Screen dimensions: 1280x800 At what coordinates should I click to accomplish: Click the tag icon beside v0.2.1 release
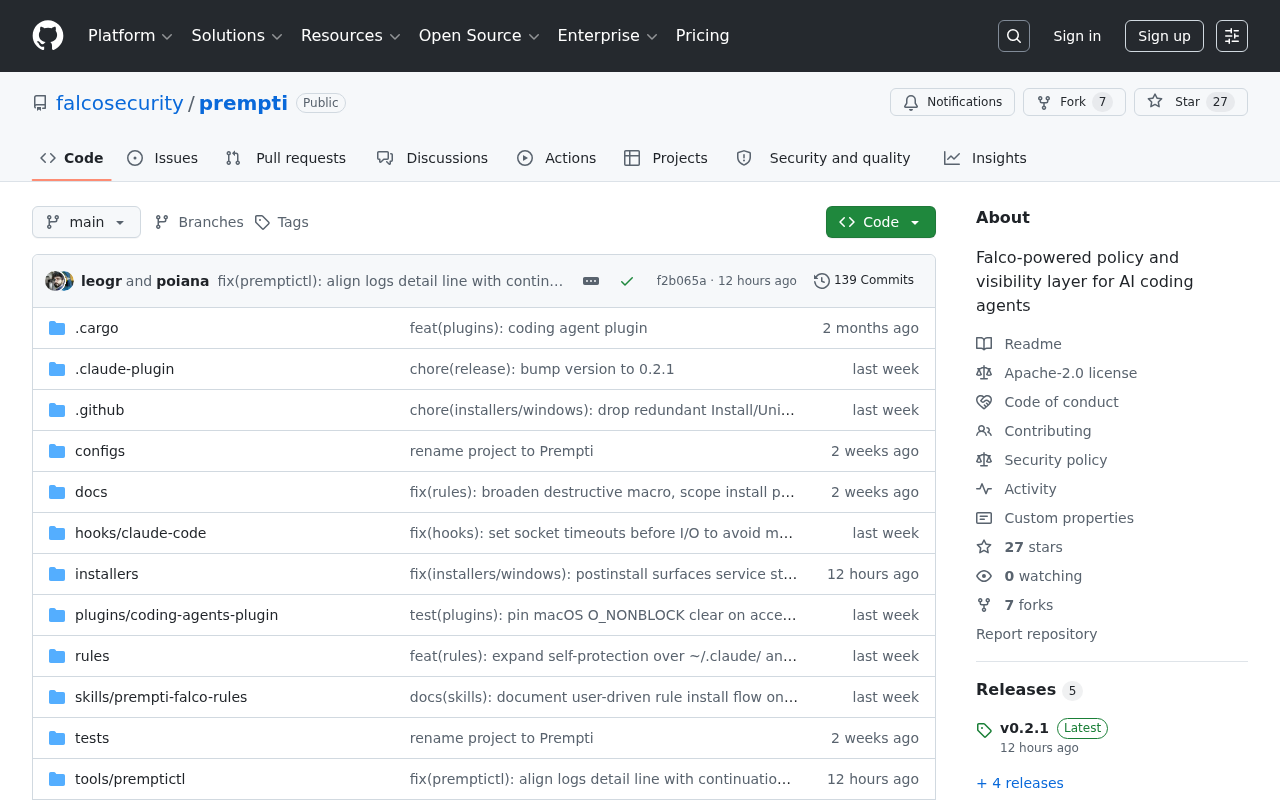(x=984, y=730)
